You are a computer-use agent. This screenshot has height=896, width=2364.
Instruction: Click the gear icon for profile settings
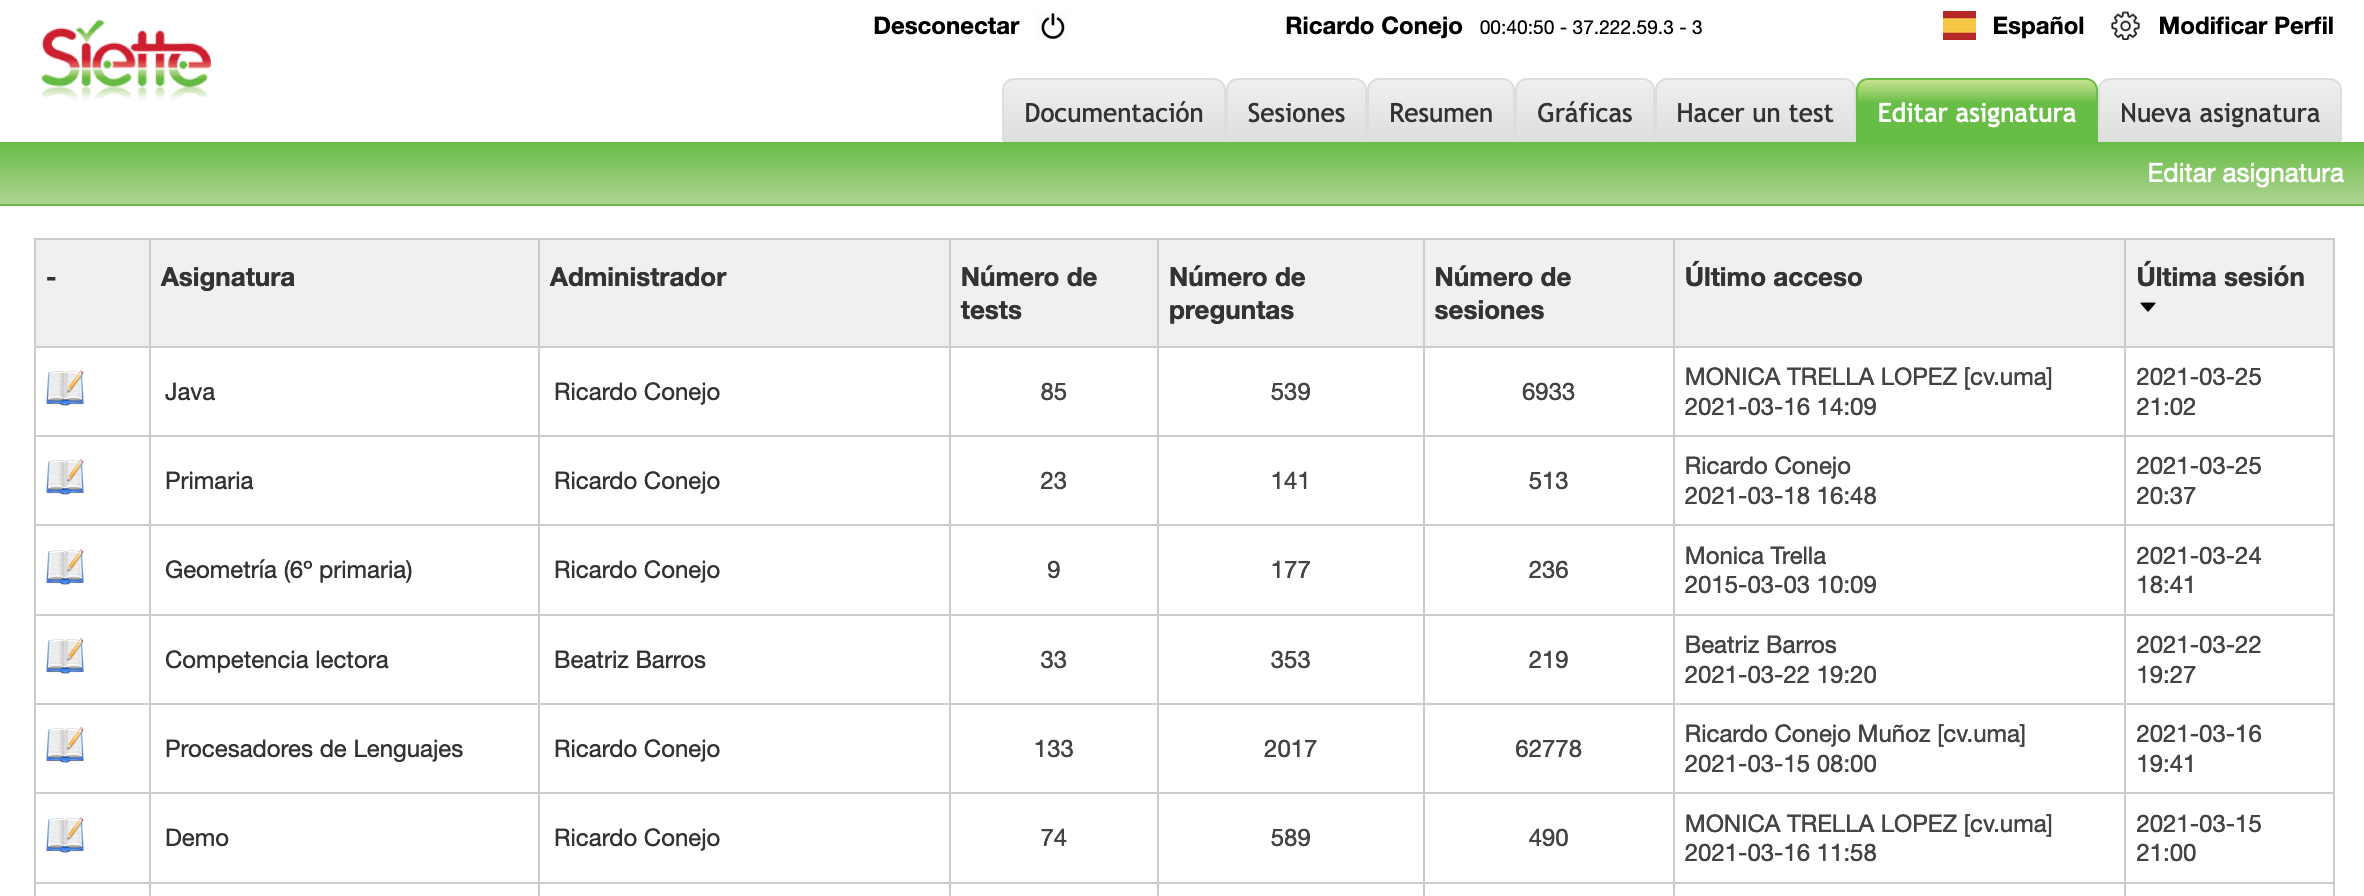pyautogui.click(x=2125, y=27)
